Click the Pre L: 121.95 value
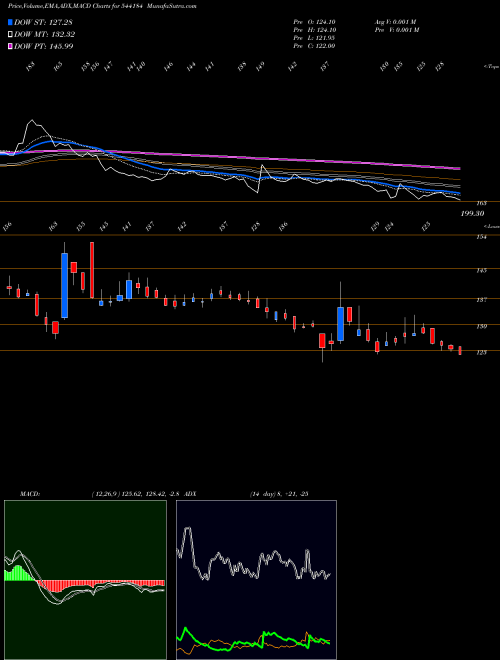The height and width of the screenshot is (660, 500). [314, 38]
